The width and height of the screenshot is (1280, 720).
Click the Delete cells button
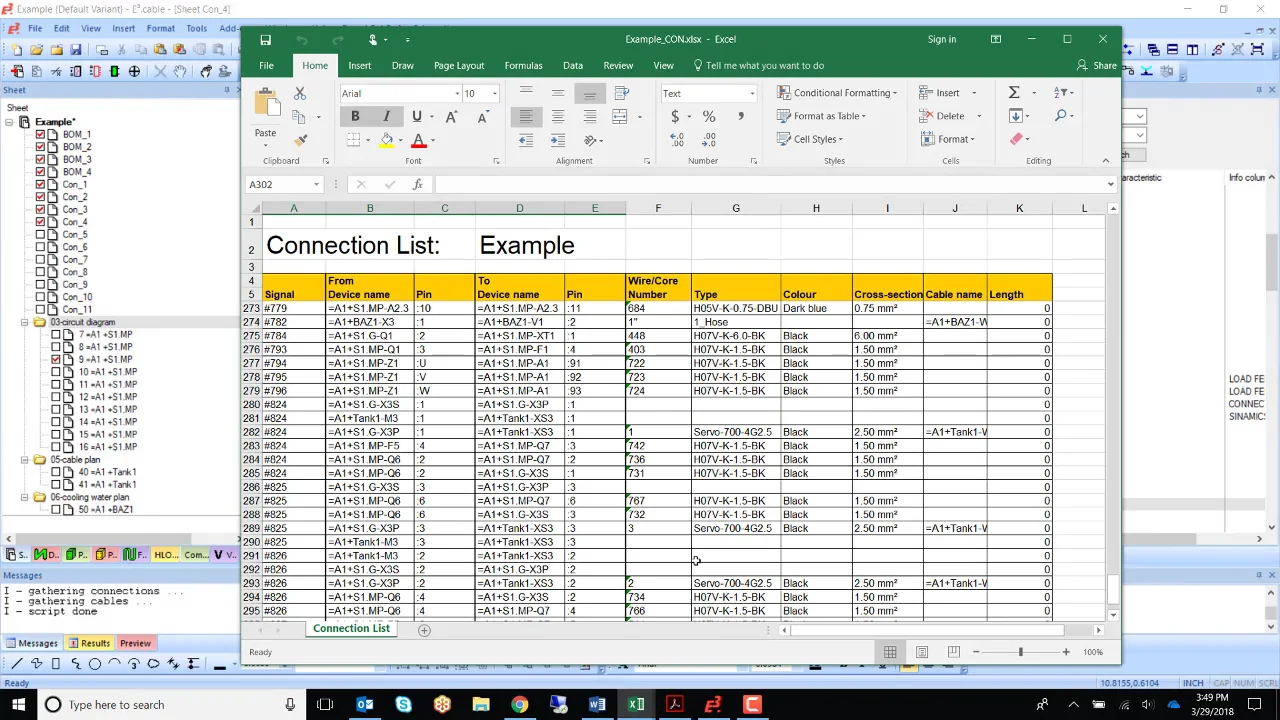(943, 116)
